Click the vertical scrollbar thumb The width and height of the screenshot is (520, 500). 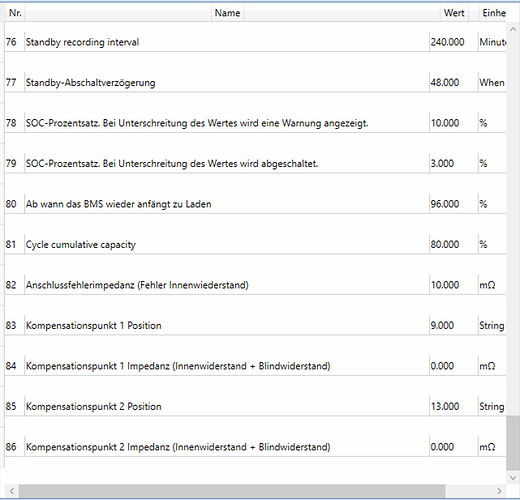click(x=513, y=443)
